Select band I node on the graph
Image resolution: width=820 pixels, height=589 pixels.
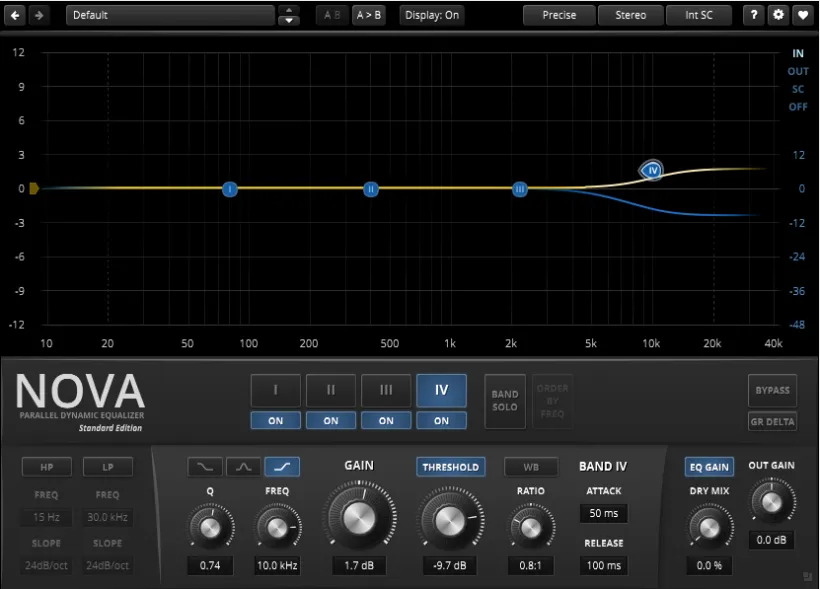(x=230, y=189)
